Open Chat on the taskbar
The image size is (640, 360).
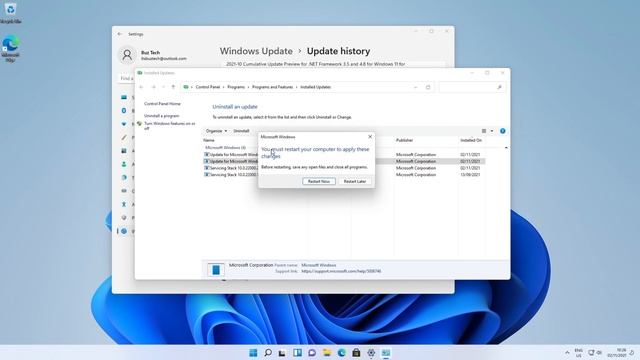pyautogui.click(x=312, y=353)
